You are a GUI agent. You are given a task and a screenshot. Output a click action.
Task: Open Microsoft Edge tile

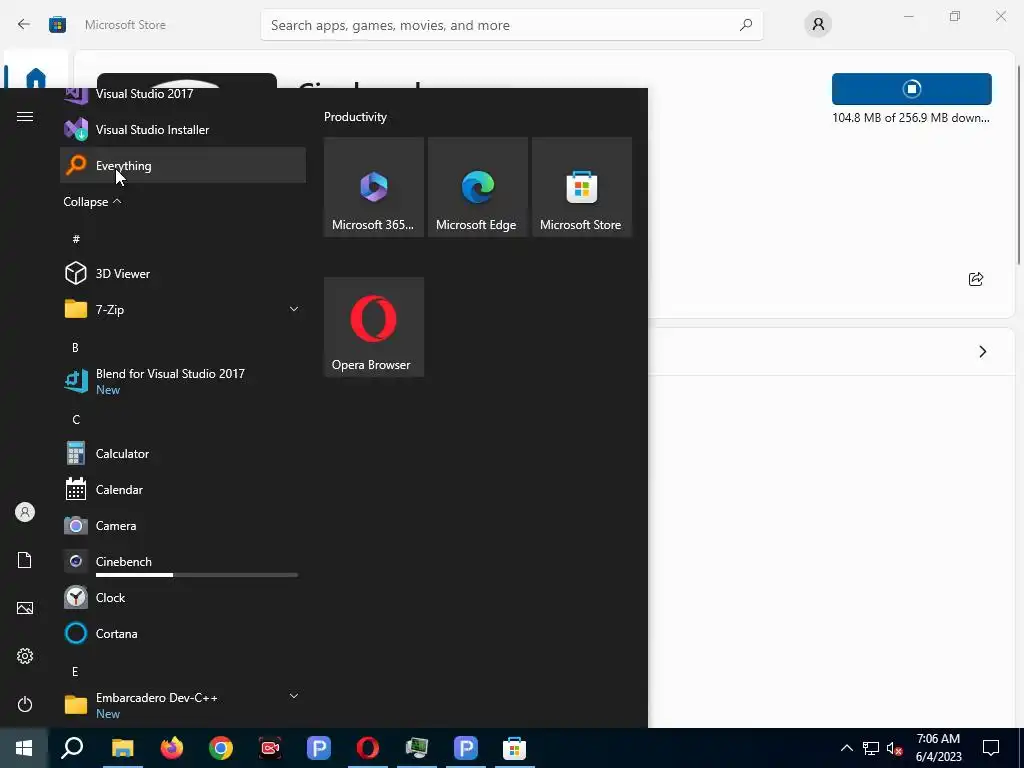click(477, 187)
